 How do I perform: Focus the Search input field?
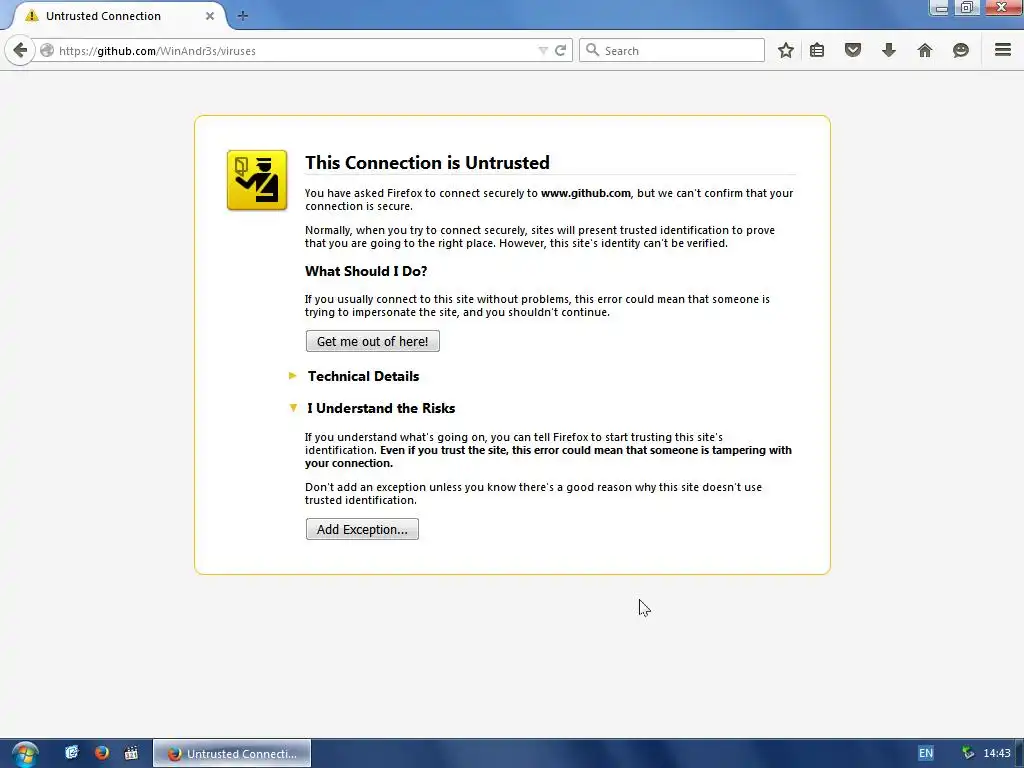[x=671, y=50]
